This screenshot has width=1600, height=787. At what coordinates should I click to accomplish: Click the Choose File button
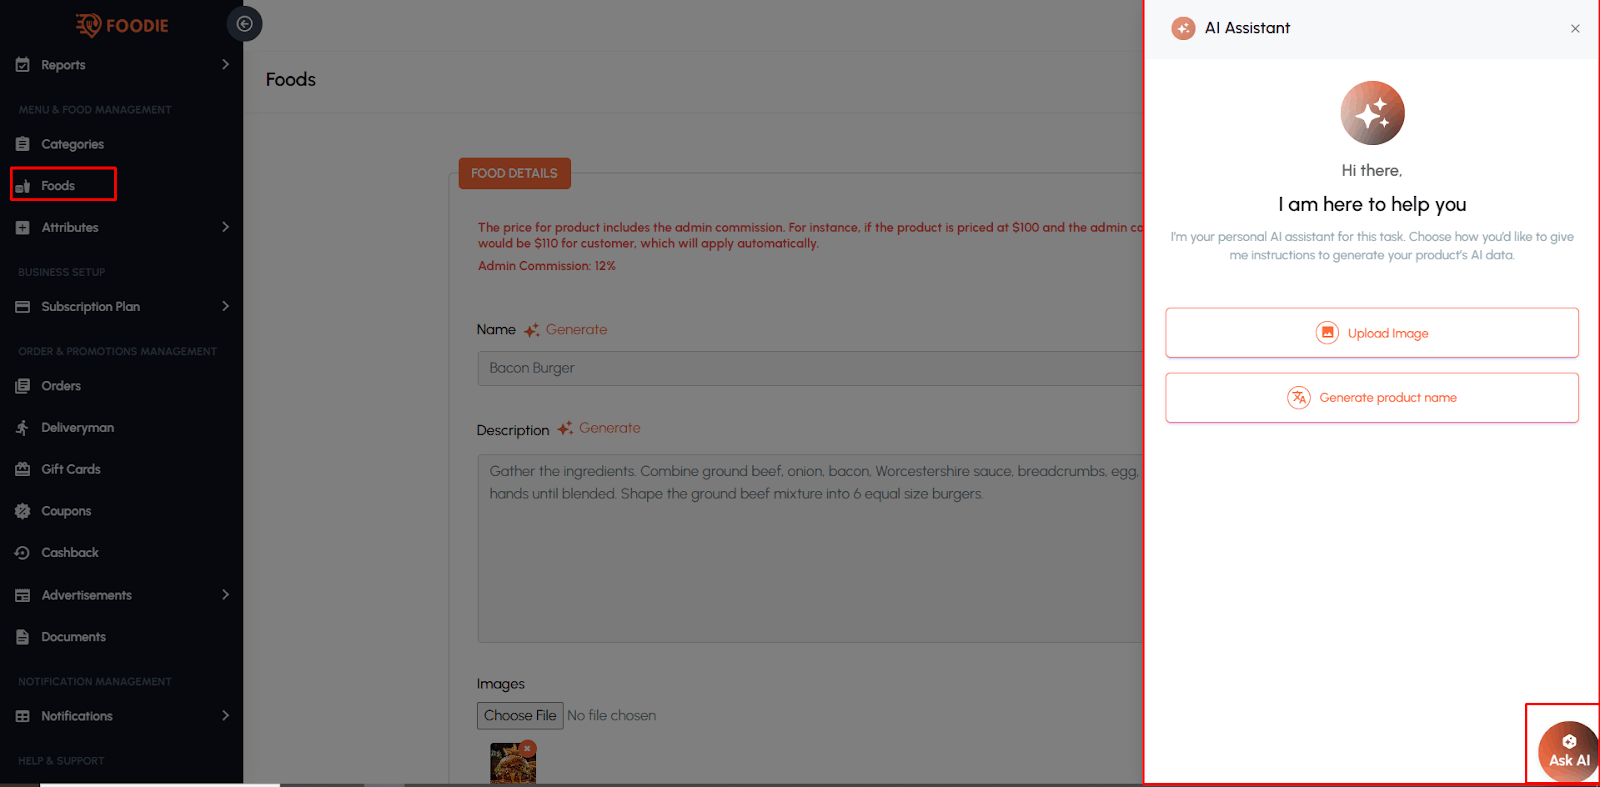(x=520, y=716)
